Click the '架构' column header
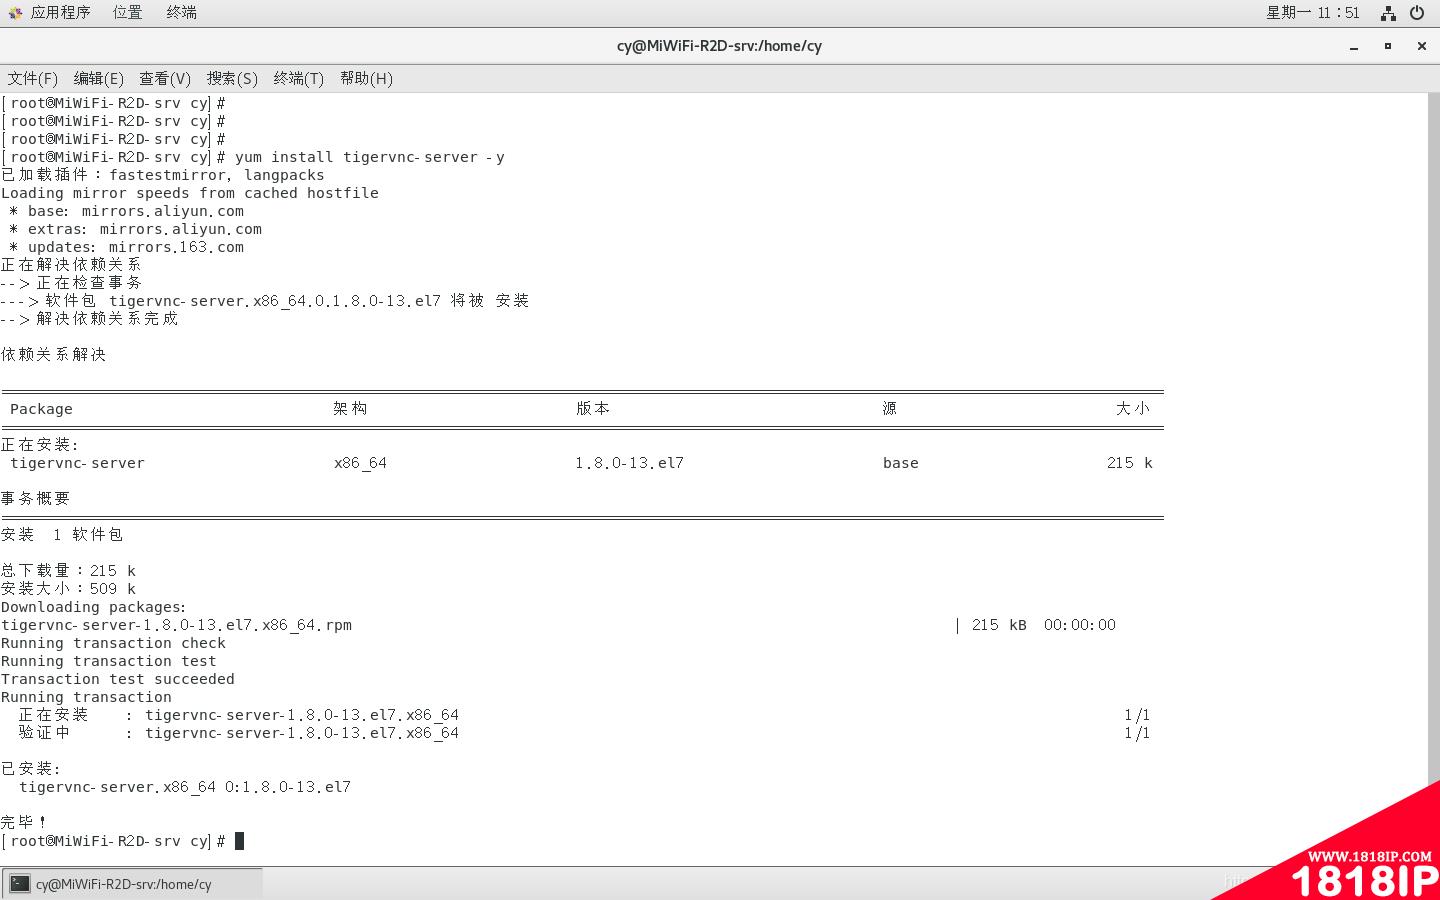 tap(350, 409)
